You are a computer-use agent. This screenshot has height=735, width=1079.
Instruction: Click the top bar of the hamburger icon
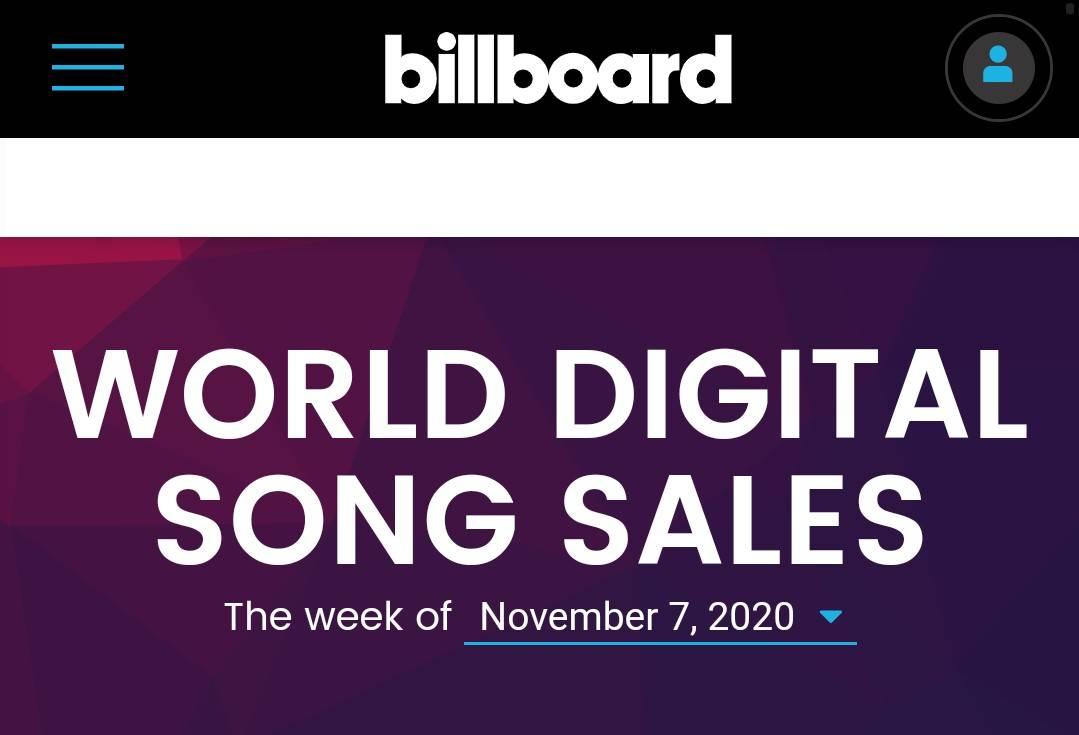88,46
